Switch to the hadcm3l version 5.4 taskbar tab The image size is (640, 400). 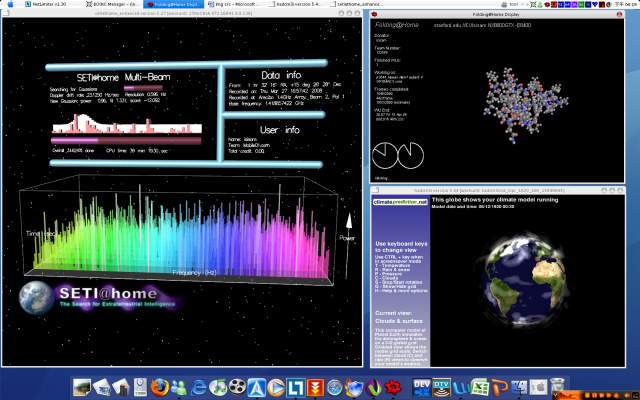pos(296,4)
